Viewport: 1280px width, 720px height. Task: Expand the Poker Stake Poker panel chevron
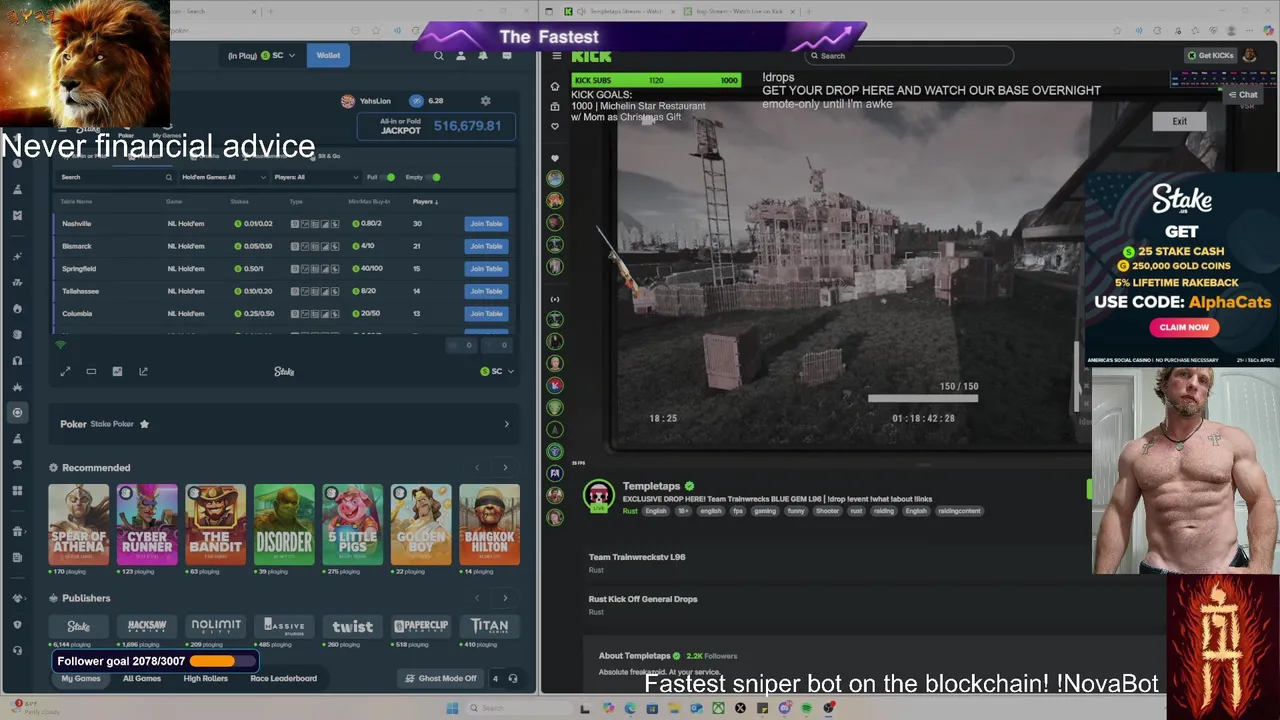[x=506, y=425]
